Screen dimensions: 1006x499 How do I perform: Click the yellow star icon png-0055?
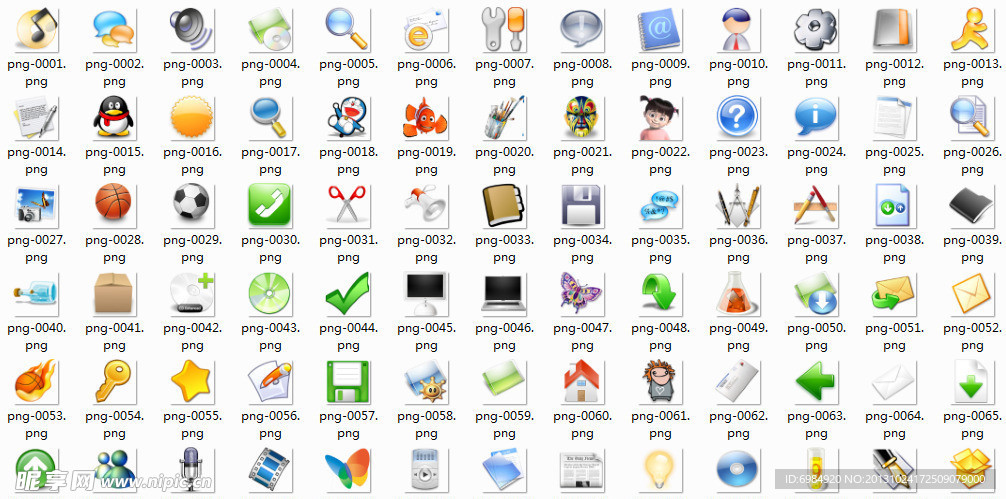(x=192, y=381)
